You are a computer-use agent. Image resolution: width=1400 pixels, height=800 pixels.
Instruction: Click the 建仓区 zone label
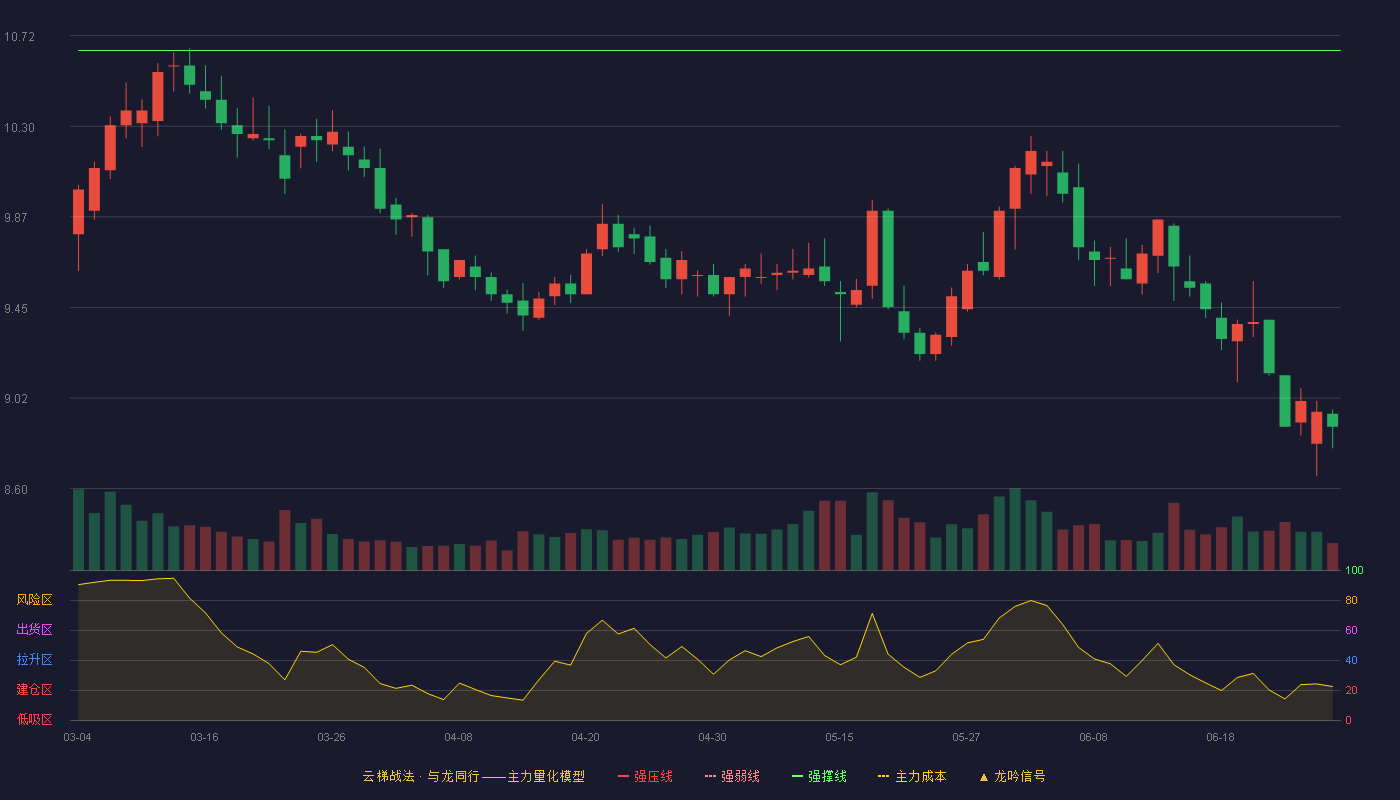click(x=34, y=690)
